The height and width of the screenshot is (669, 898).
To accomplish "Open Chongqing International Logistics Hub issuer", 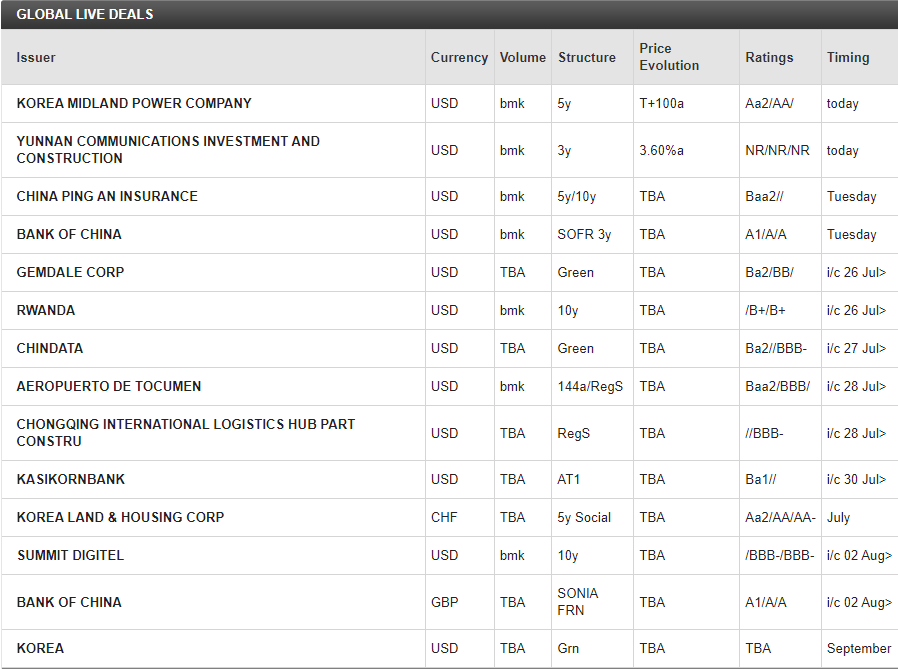I will point(186,432).
